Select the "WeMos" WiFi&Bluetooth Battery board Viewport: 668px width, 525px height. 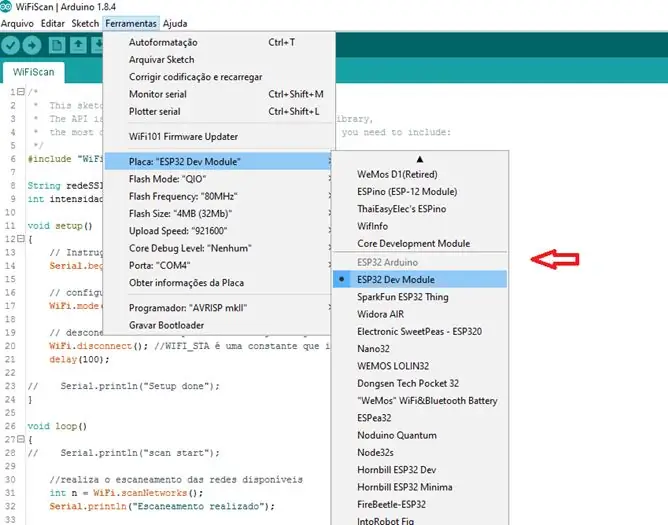click(x=420, y=401)
